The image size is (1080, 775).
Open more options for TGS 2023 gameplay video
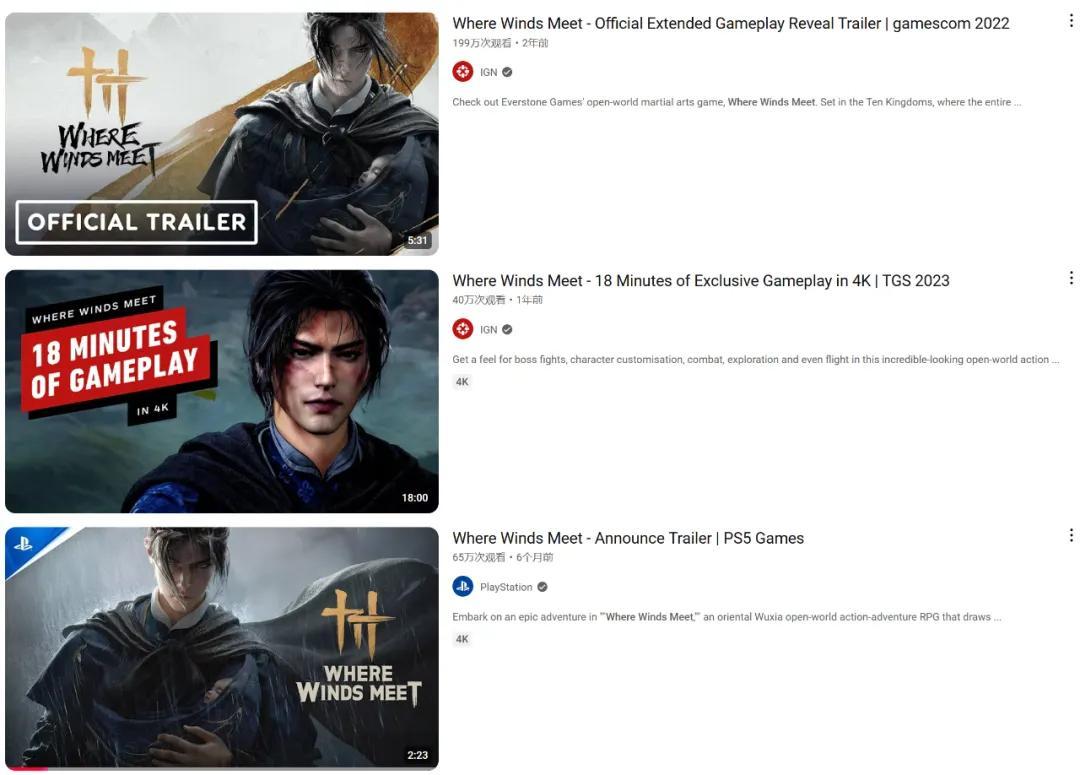[x=1070, y=278]
